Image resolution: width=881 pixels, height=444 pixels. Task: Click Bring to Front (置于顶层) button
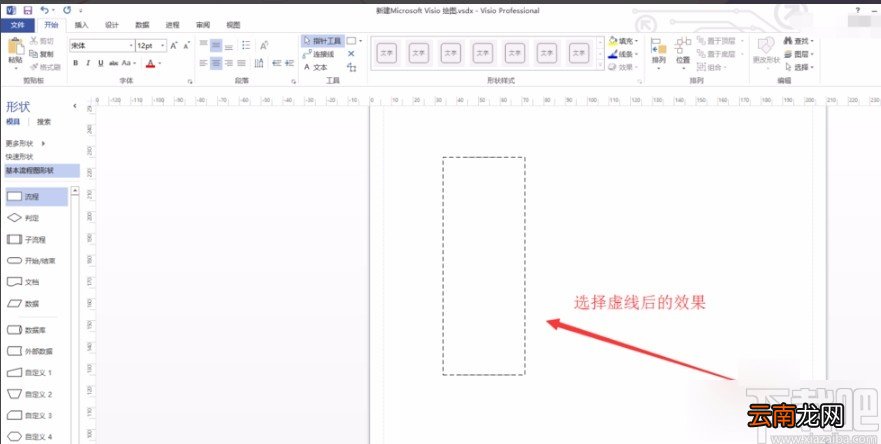[720, 41]
